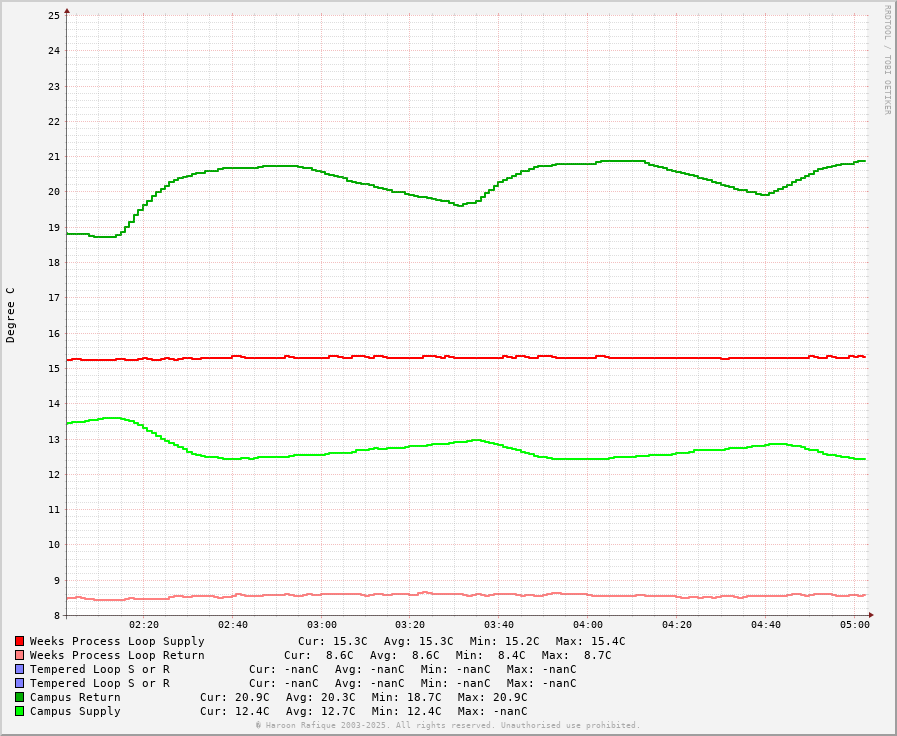Click the Degree C axis title
Image resolution: width=897 pixels, height=736 pixels.
click(x=11, y=315)
